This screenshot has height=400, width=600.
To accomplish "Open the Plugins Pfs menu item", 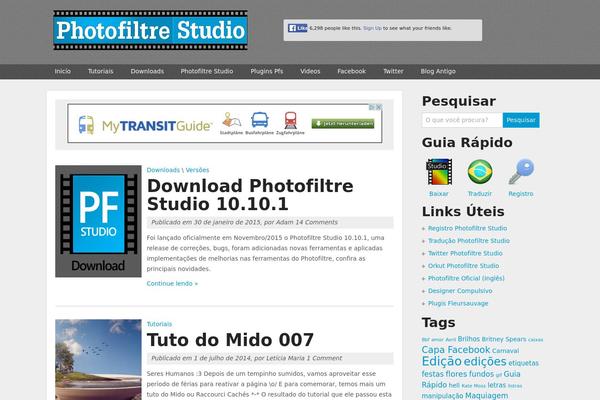I will click(x=267, y=71).
